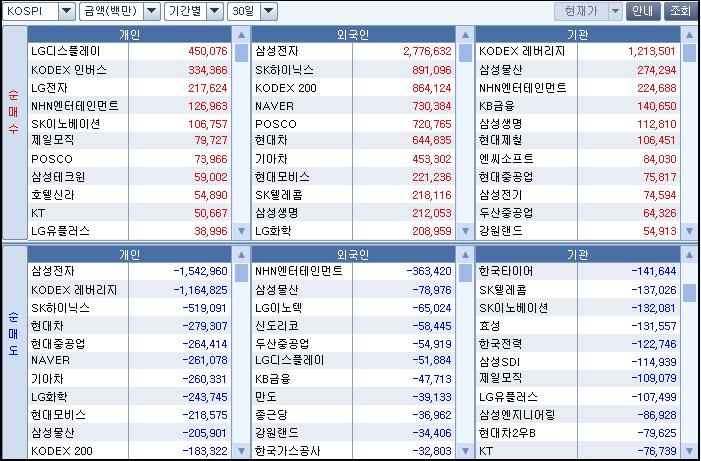This screenshot has height=461, width=701.
Task: Select 삼성전자 in 외국인 net-buy list
Action: coord(354,51)
